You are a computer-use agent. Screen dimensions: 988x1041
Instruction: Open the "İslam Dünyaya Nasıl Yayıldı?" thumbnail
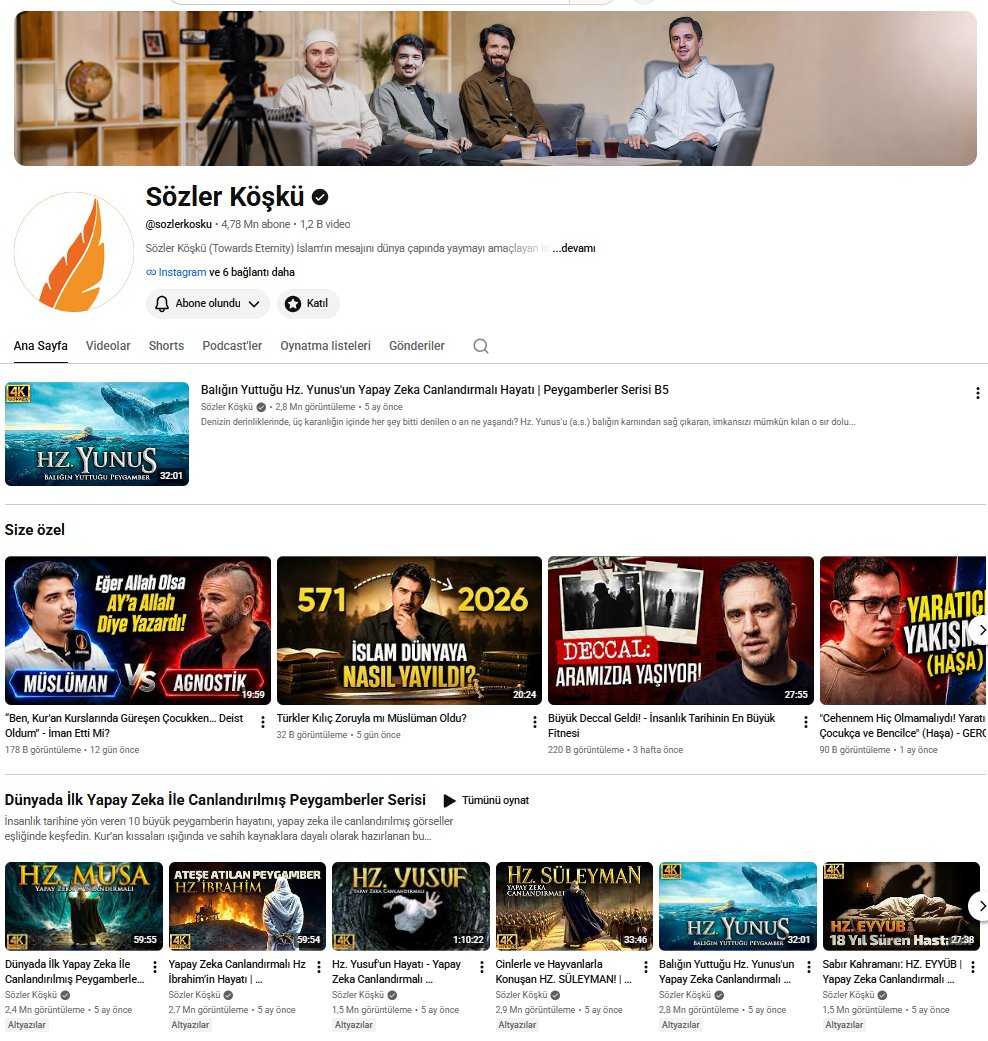coord(409,630)
